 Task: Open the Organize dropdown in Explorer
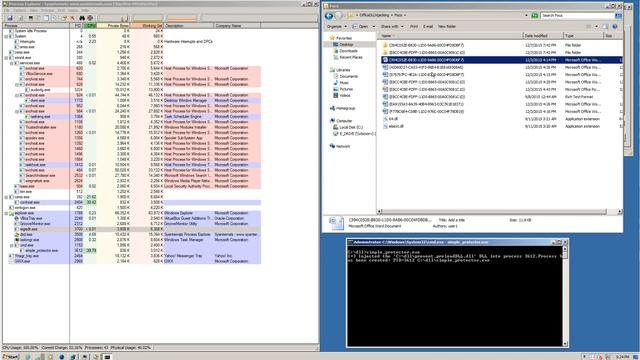click(337, 27)
